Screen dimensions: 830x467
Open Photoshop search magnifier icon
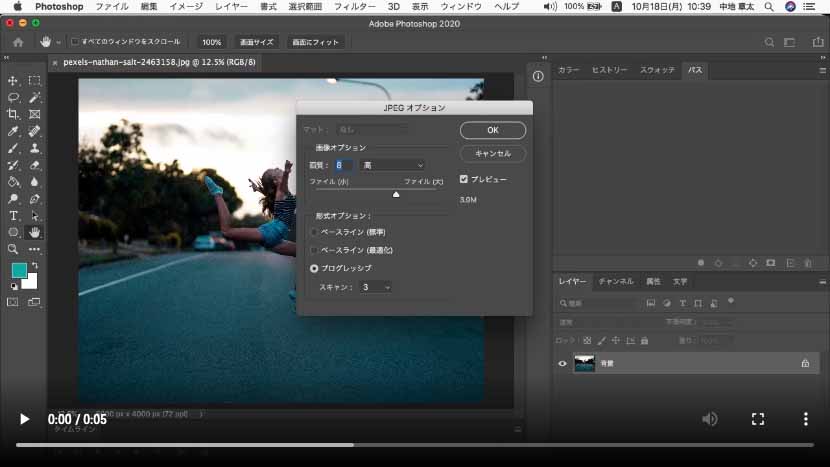point(769,42)
